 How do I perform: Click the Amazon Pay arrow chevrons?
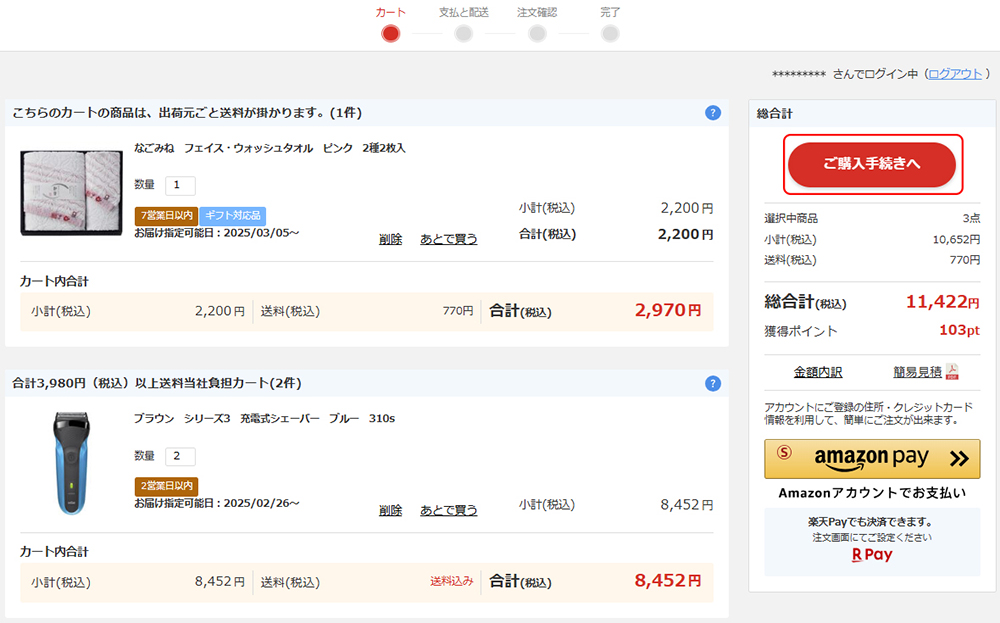click(959, 458)
